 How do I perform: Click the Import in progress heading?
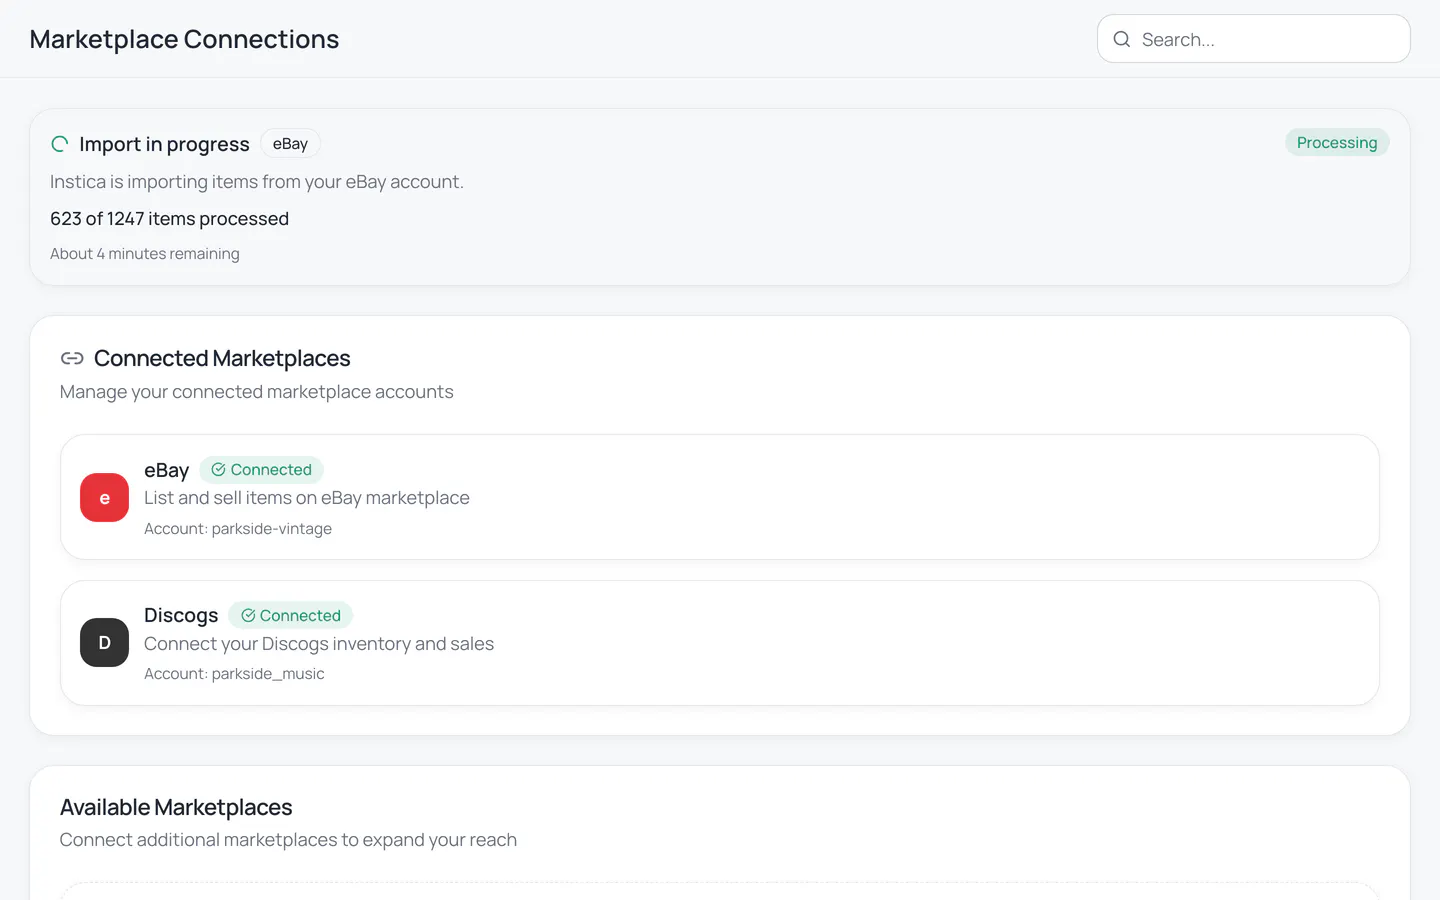[164, 144]
